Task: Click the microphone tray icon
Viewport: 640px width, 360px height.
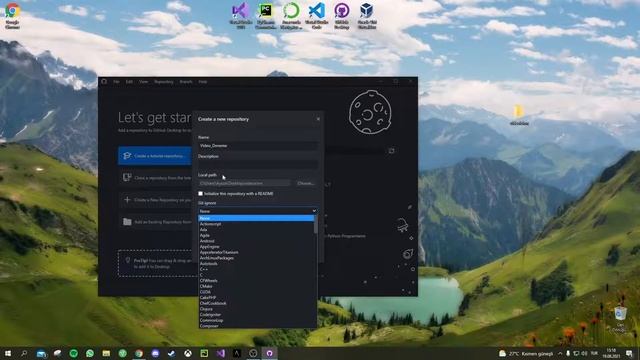Action: click(x=568, y=353)
